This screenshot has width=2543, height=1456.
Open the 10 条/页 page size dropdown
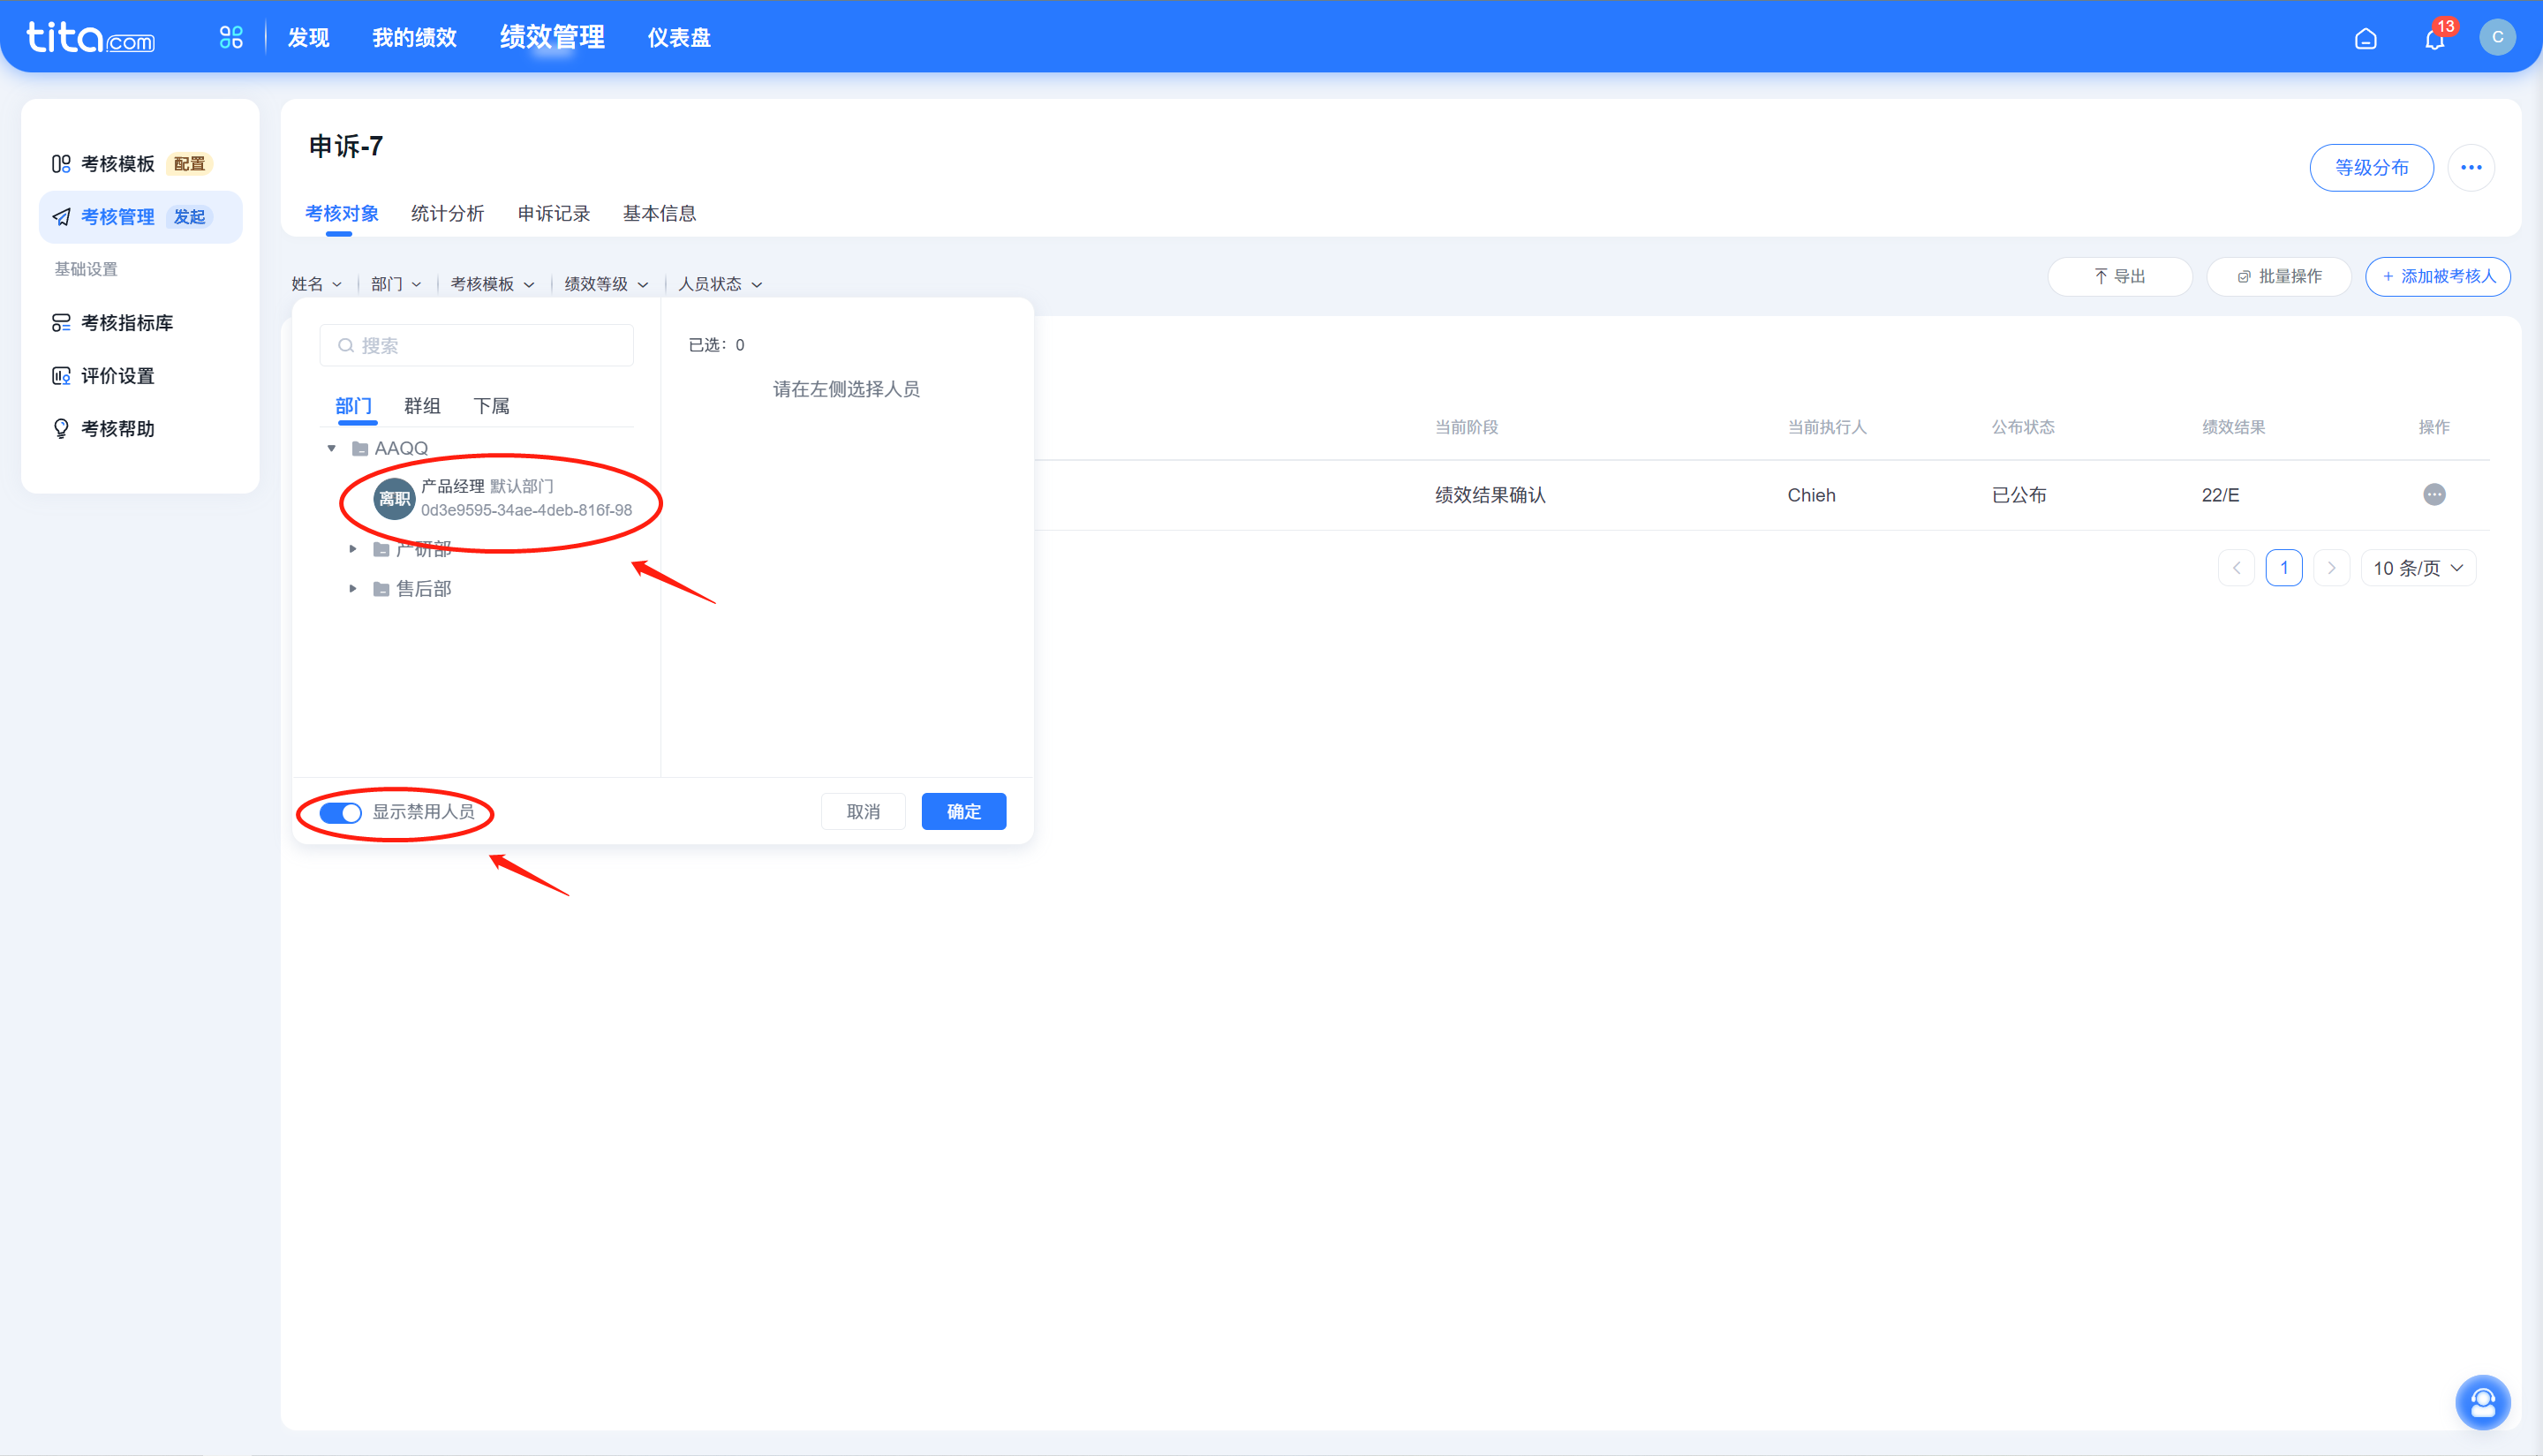pyautogui.click(x=2418, y=568)
